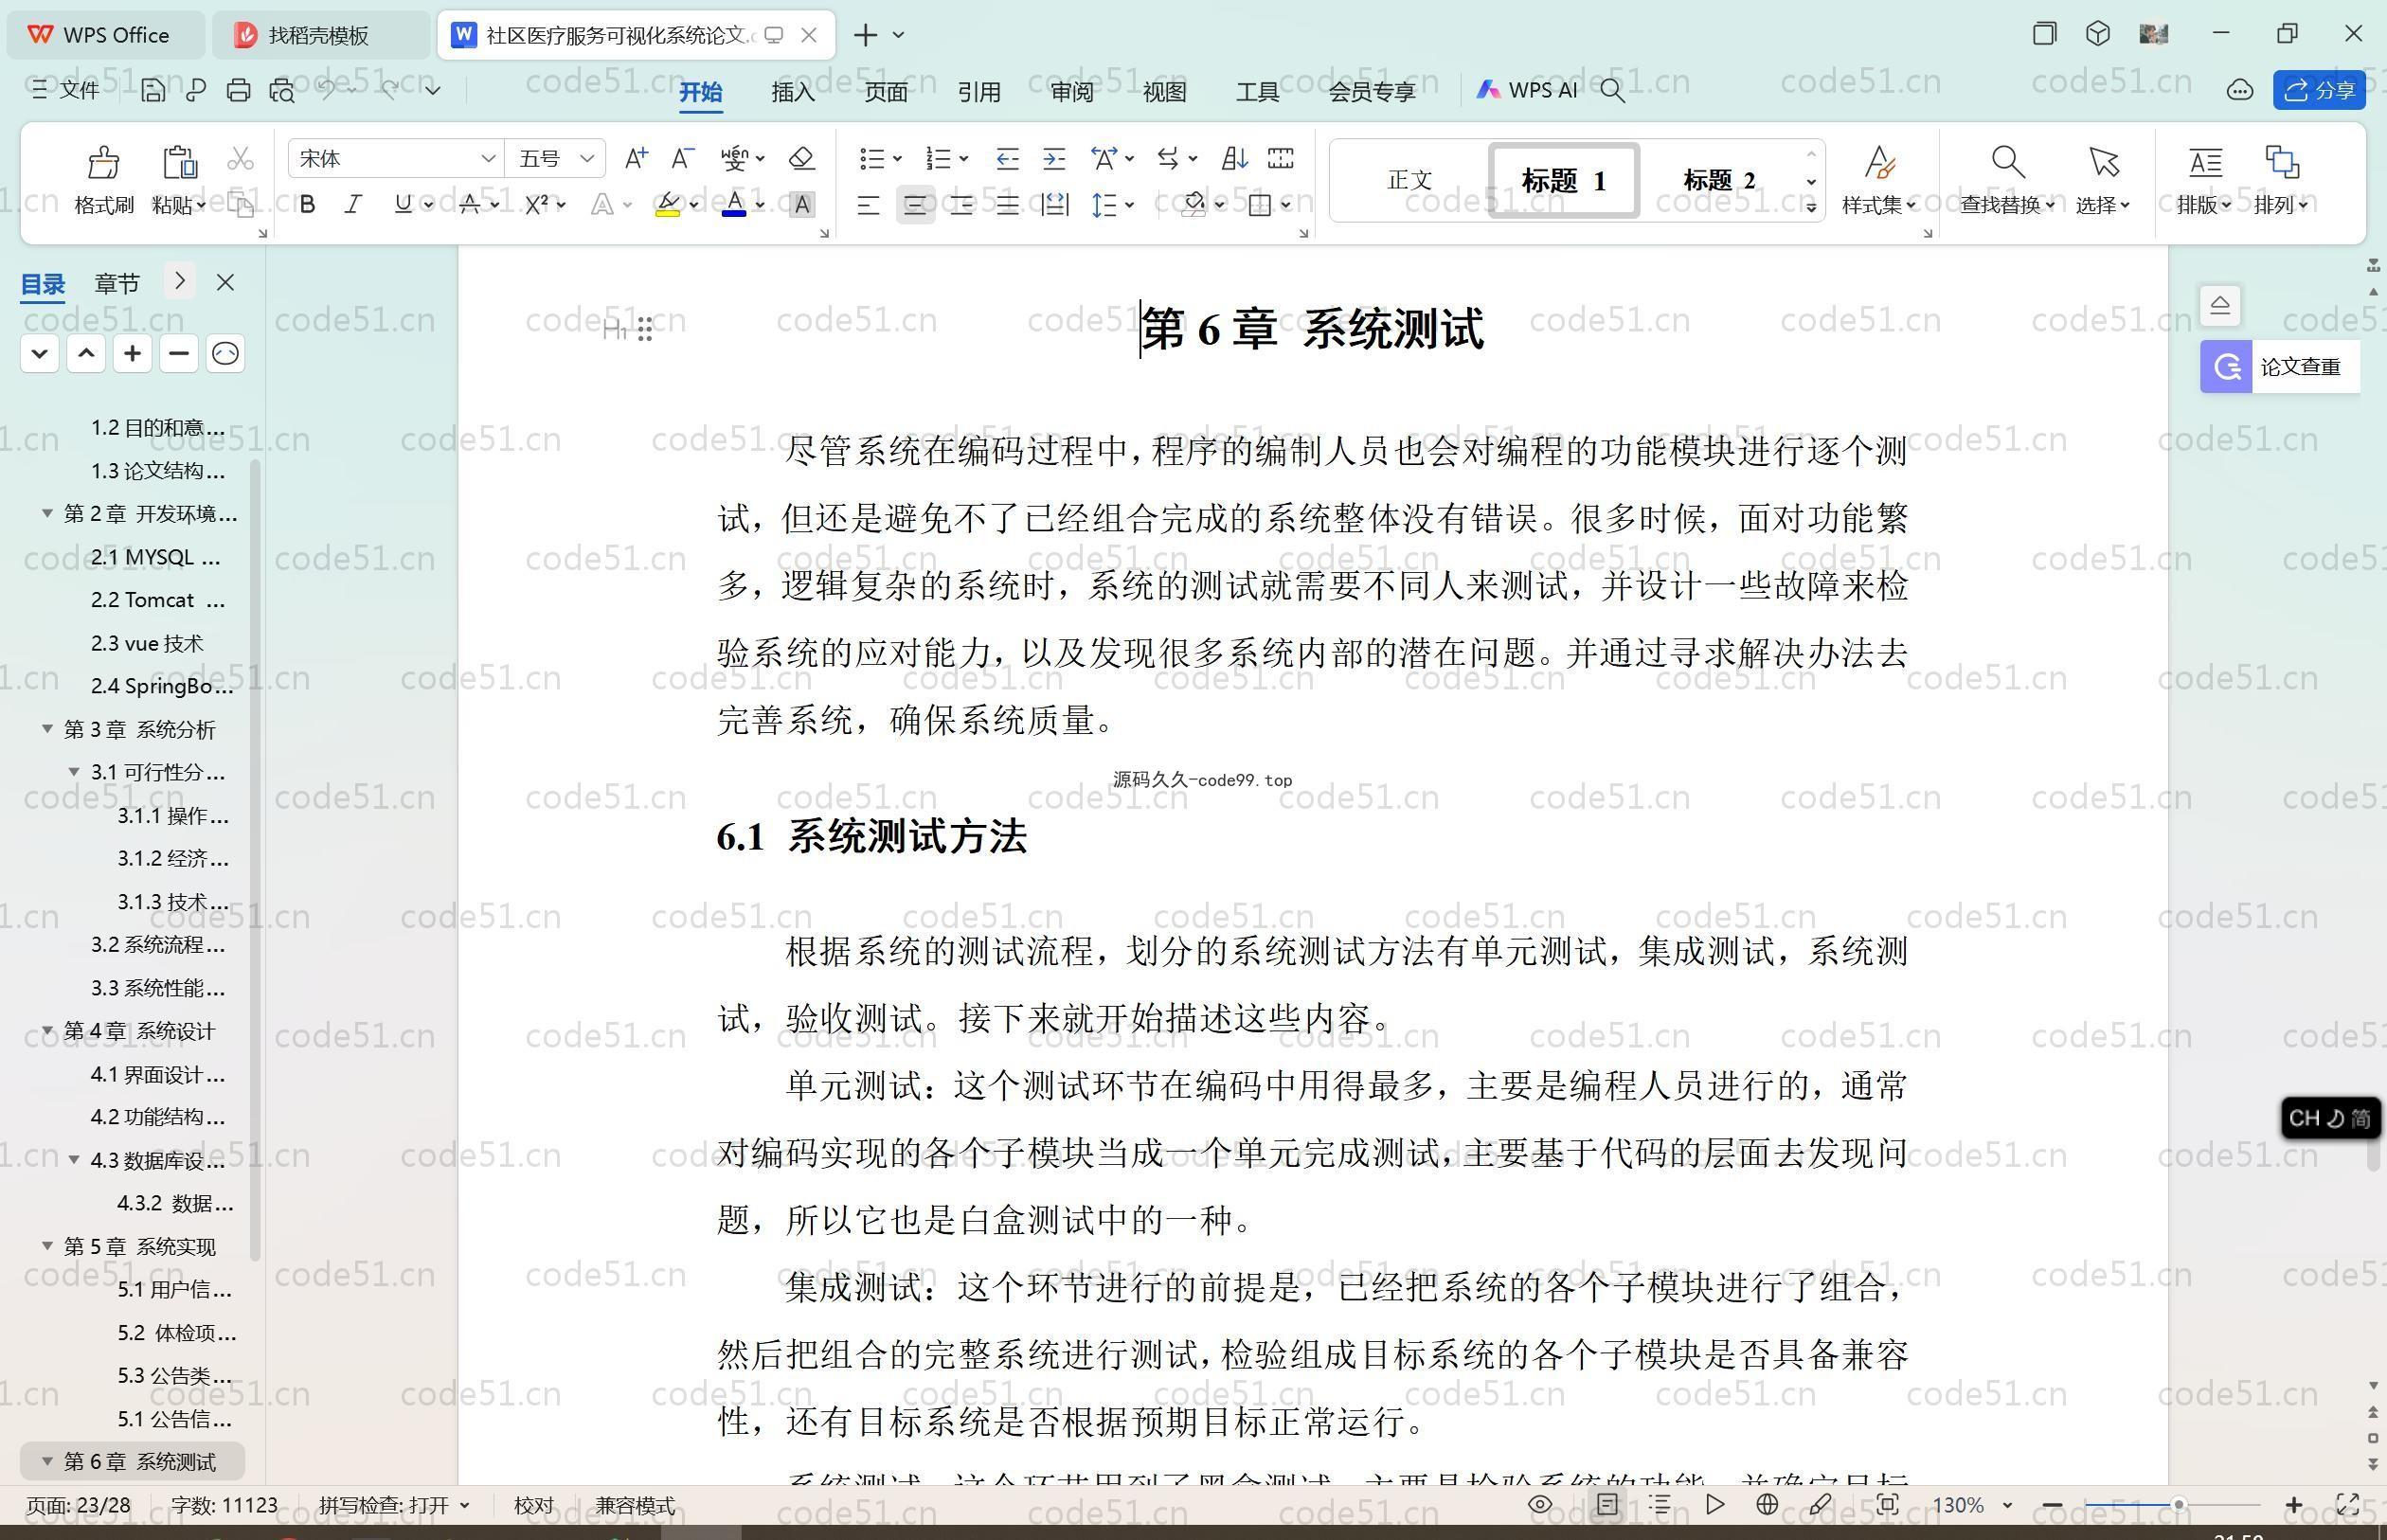Toggle center alignment

point(915,205)
